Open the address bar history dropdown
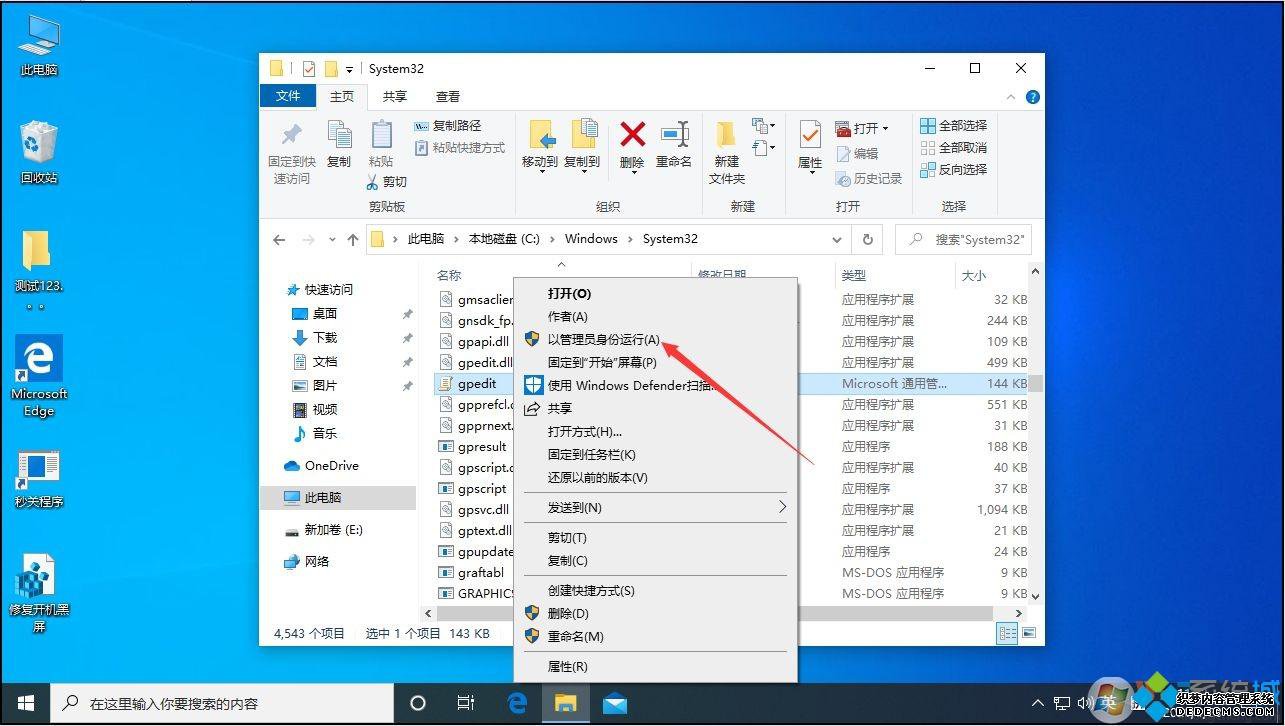Screen dimensions: 1285x726 tap(837, 240)
